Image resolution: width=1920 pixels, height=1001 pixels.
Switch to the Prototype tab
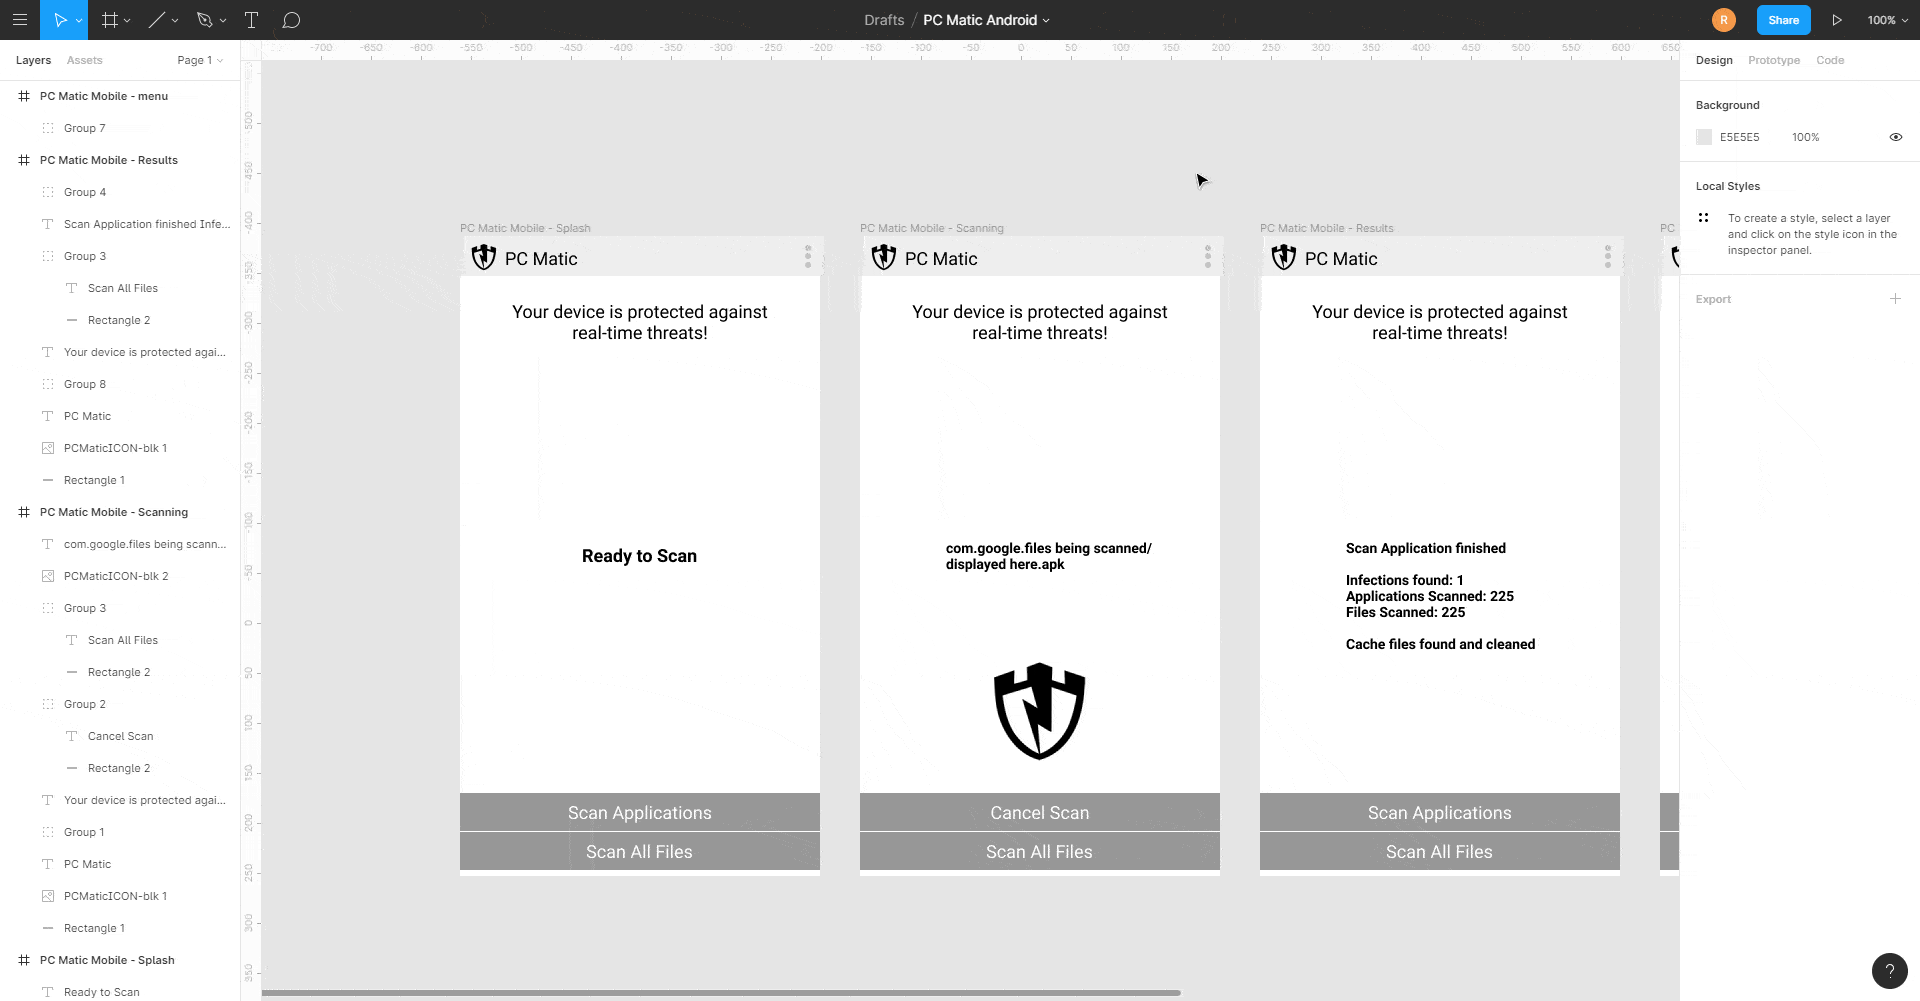tap(1774, 60)
